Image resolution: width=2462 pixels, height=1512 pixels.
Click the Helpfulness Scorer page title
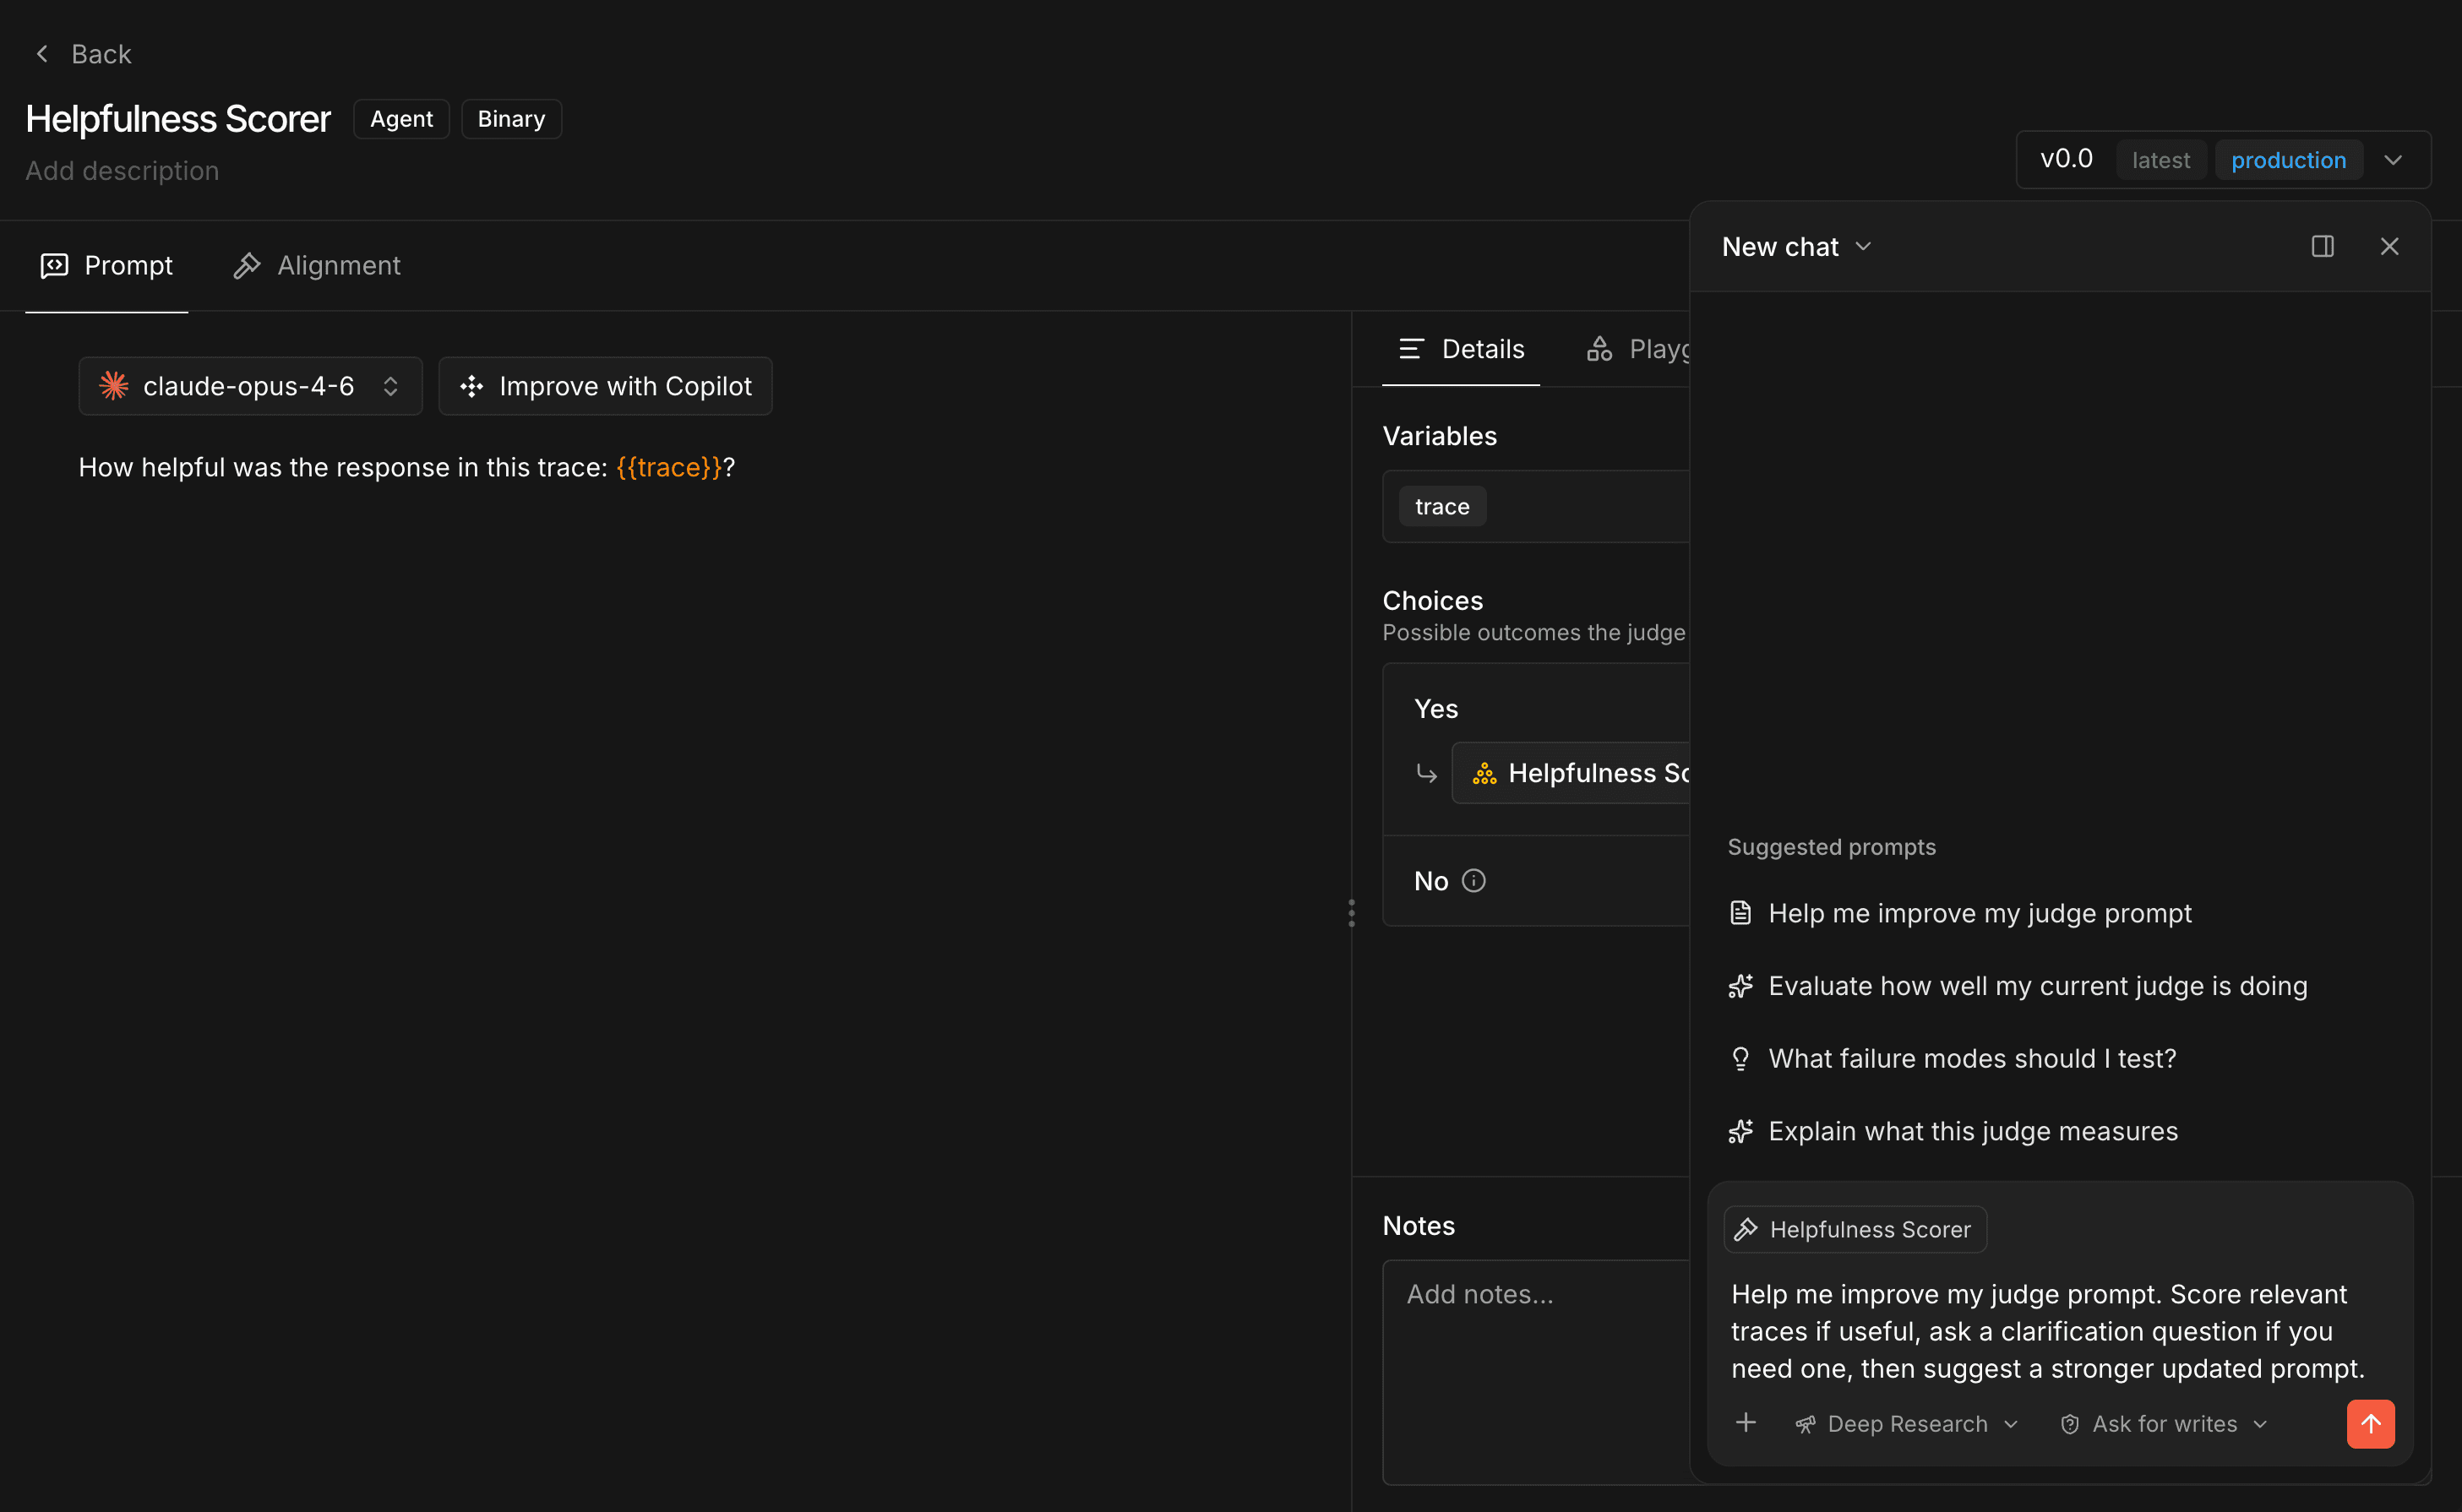178,119
